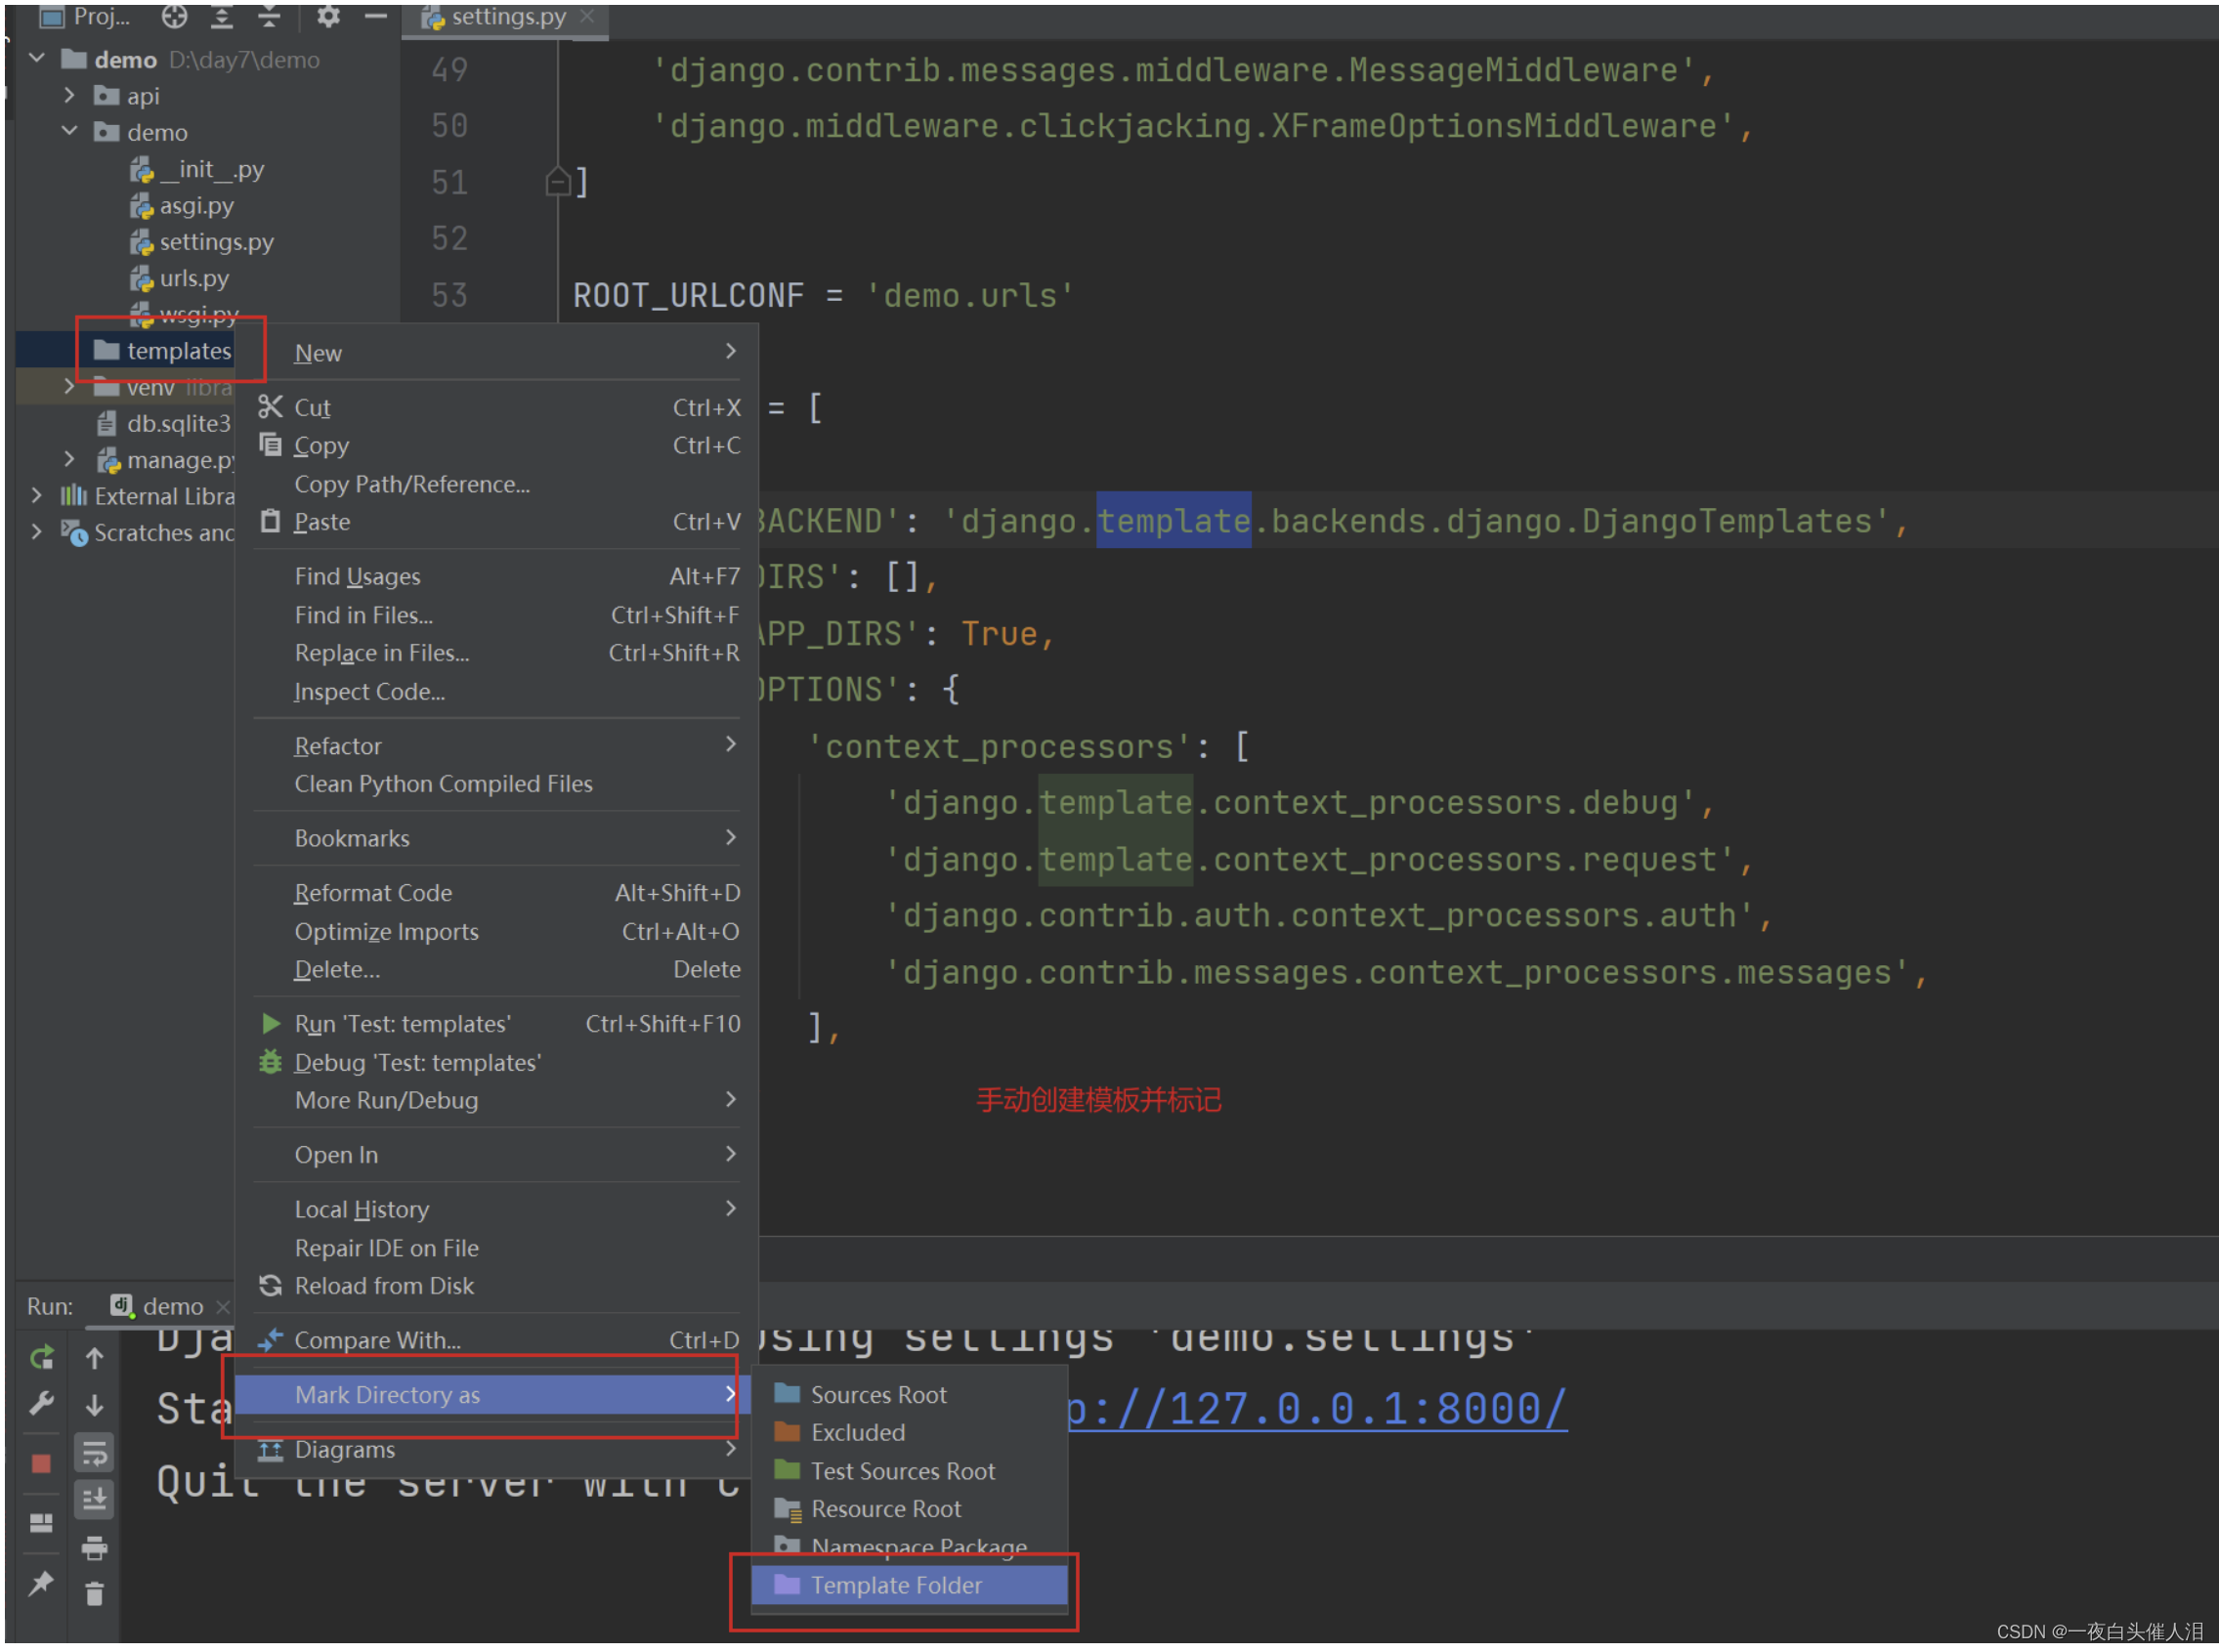Close the settings.py editor tab
The image size is (2219, 1652).
588,16
